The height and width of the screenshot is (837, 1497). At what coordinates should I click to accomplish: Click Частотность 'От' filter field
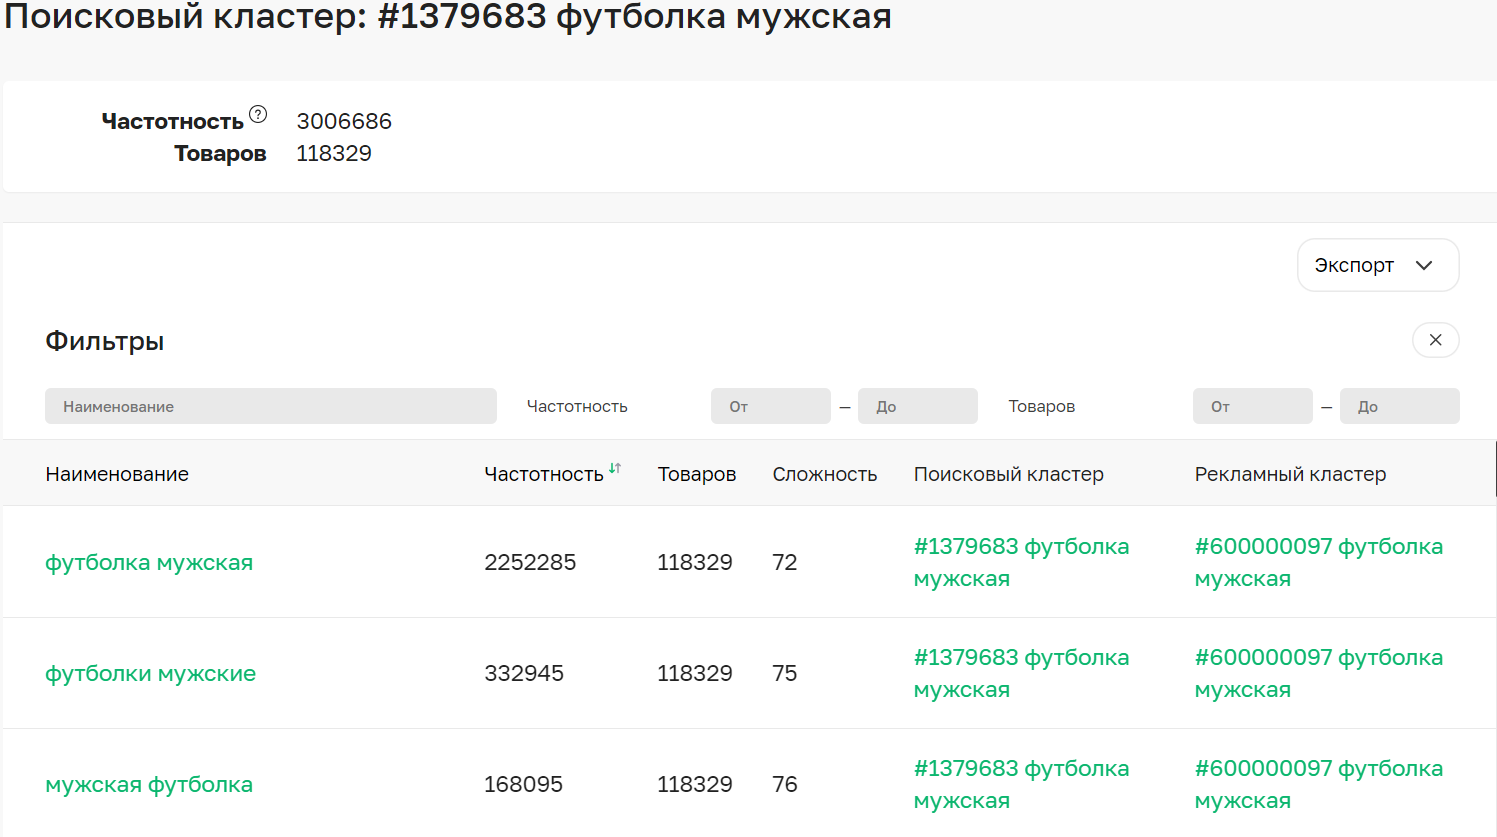click(x=771, y=406)
